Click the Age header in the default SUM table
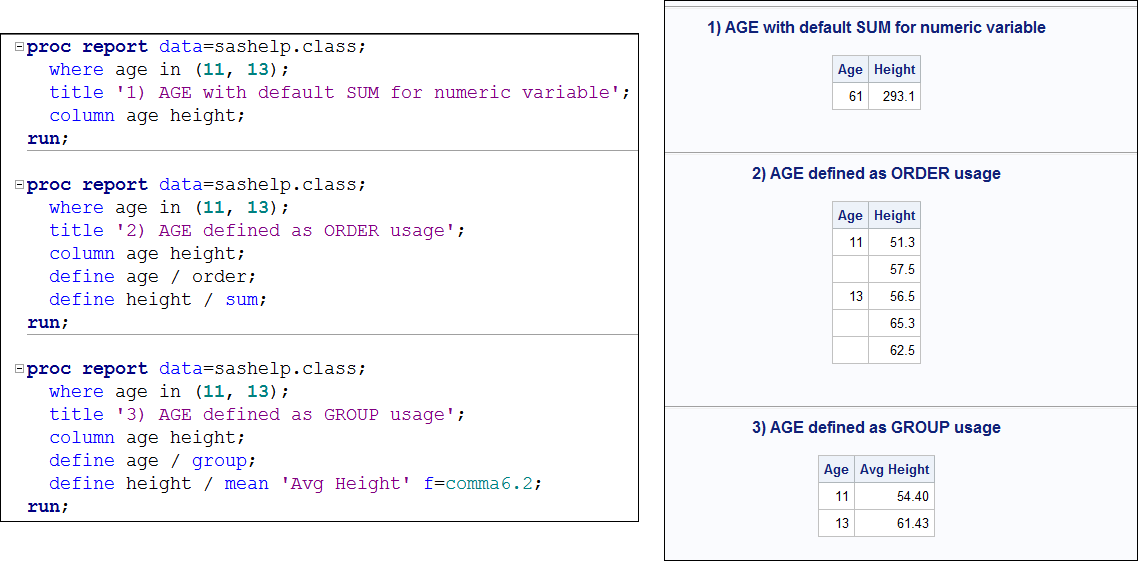Screen dimensions: 1138x561 point(850,70)
